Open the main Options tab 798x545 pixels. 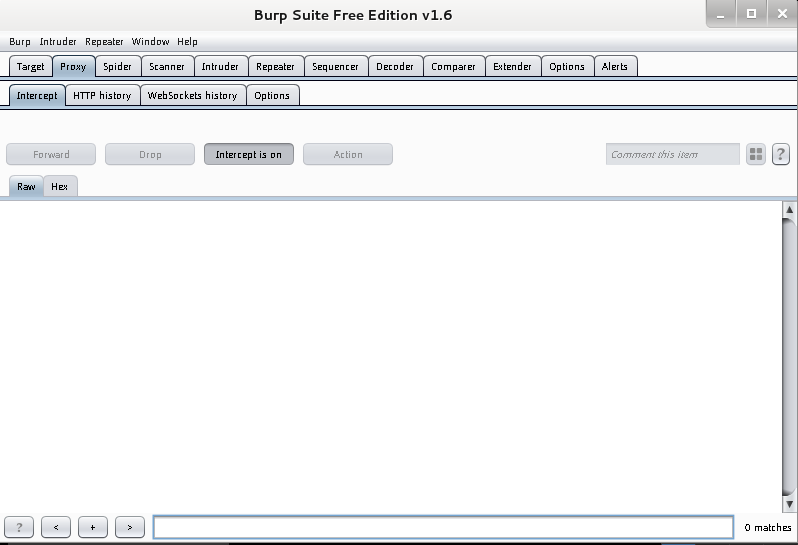tap(567, 67)
